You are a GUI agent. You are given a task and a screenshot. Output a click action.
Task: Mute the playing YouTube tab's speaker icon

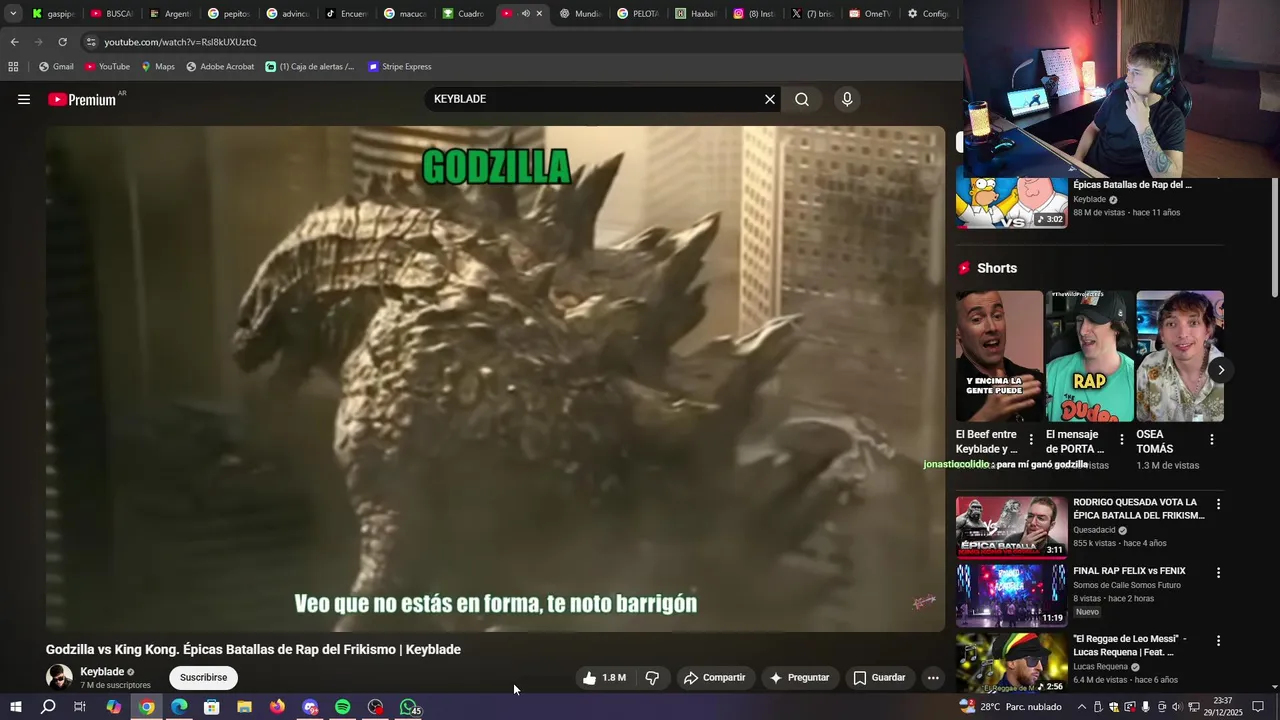pyautogui.click(x=525, y=13)
